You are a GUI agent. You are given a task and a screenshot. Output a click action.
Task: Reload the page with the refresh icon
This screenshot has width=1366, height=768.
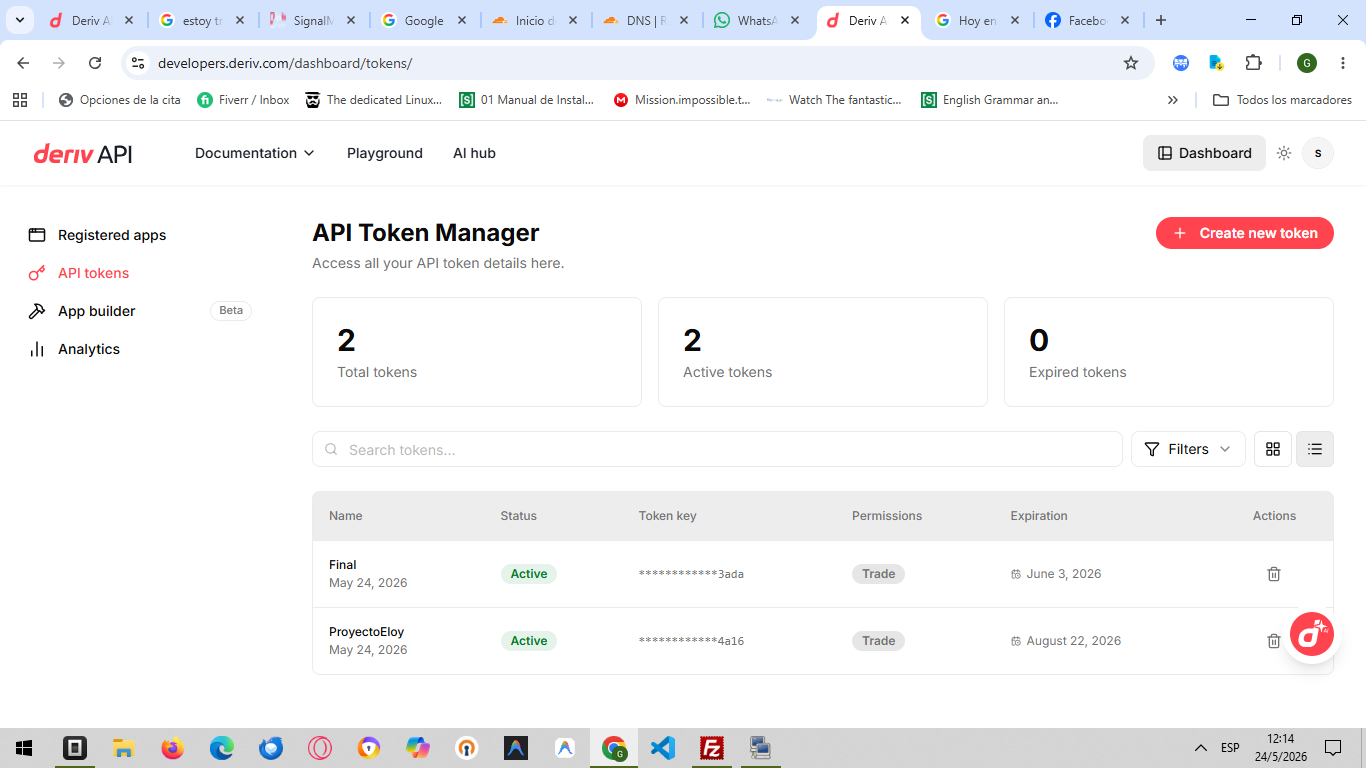click(x=95, y=63)
